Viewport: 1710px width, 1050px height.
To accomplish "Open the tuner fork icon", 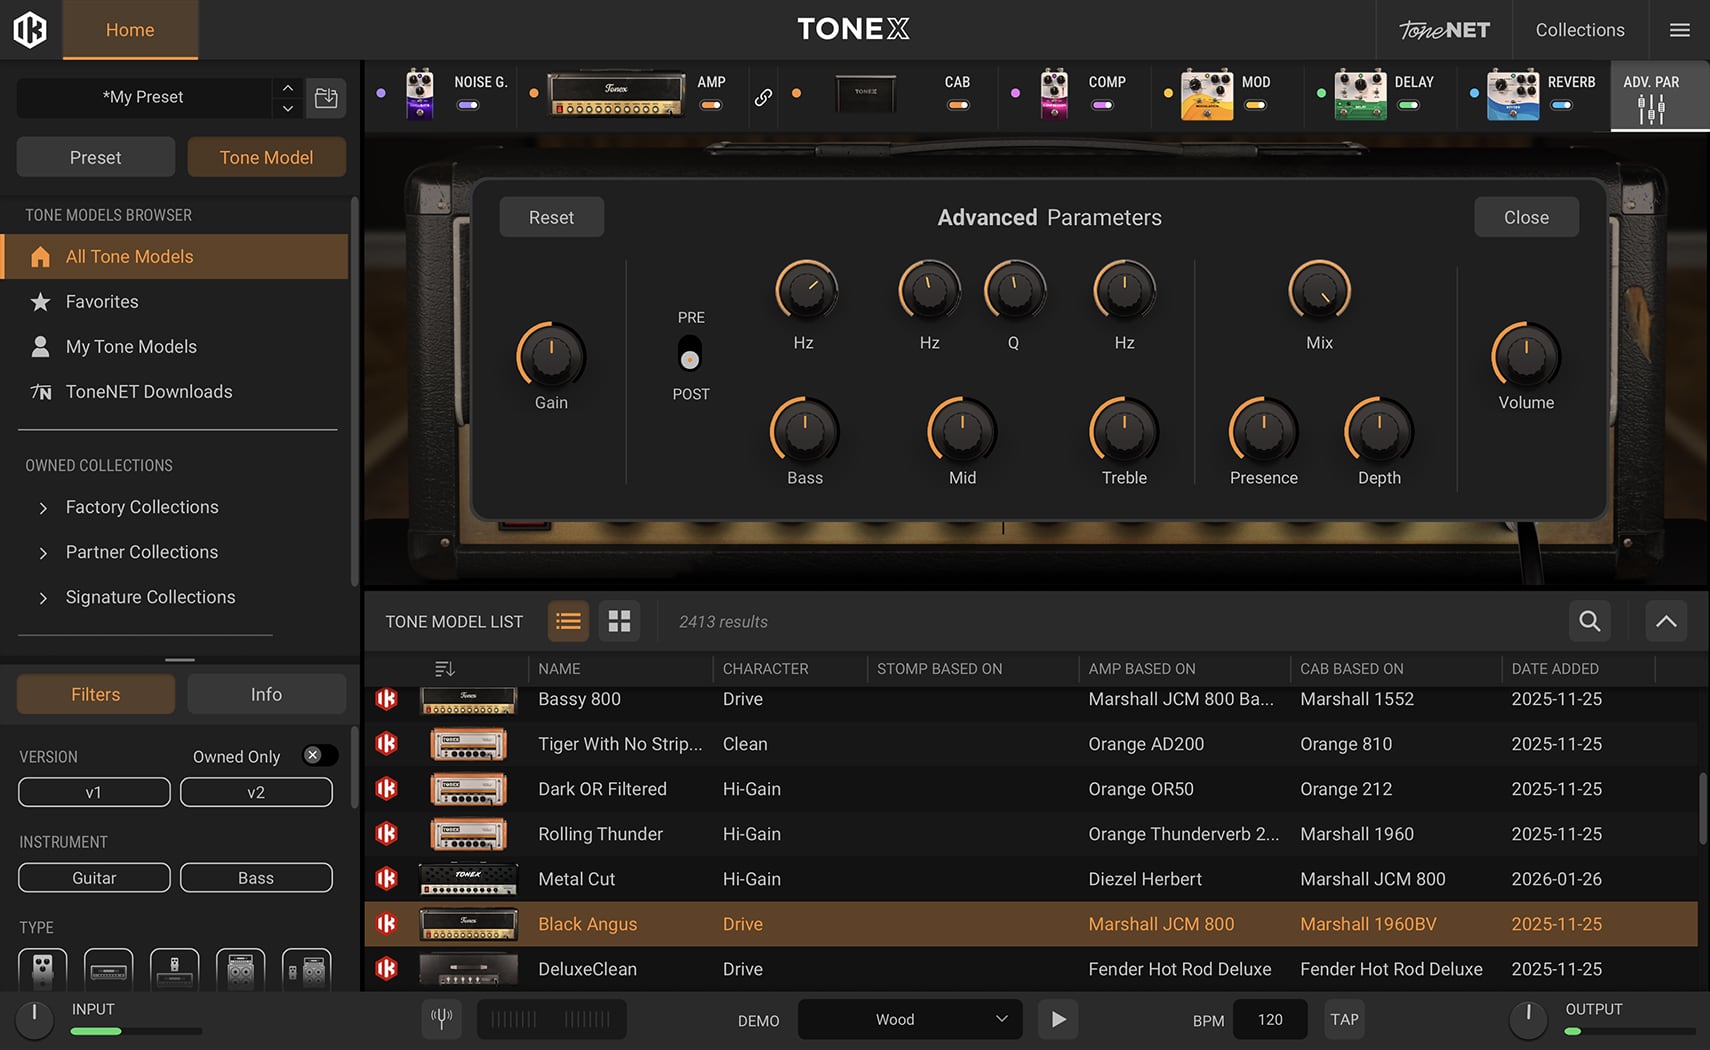I will click(441, 1019).
